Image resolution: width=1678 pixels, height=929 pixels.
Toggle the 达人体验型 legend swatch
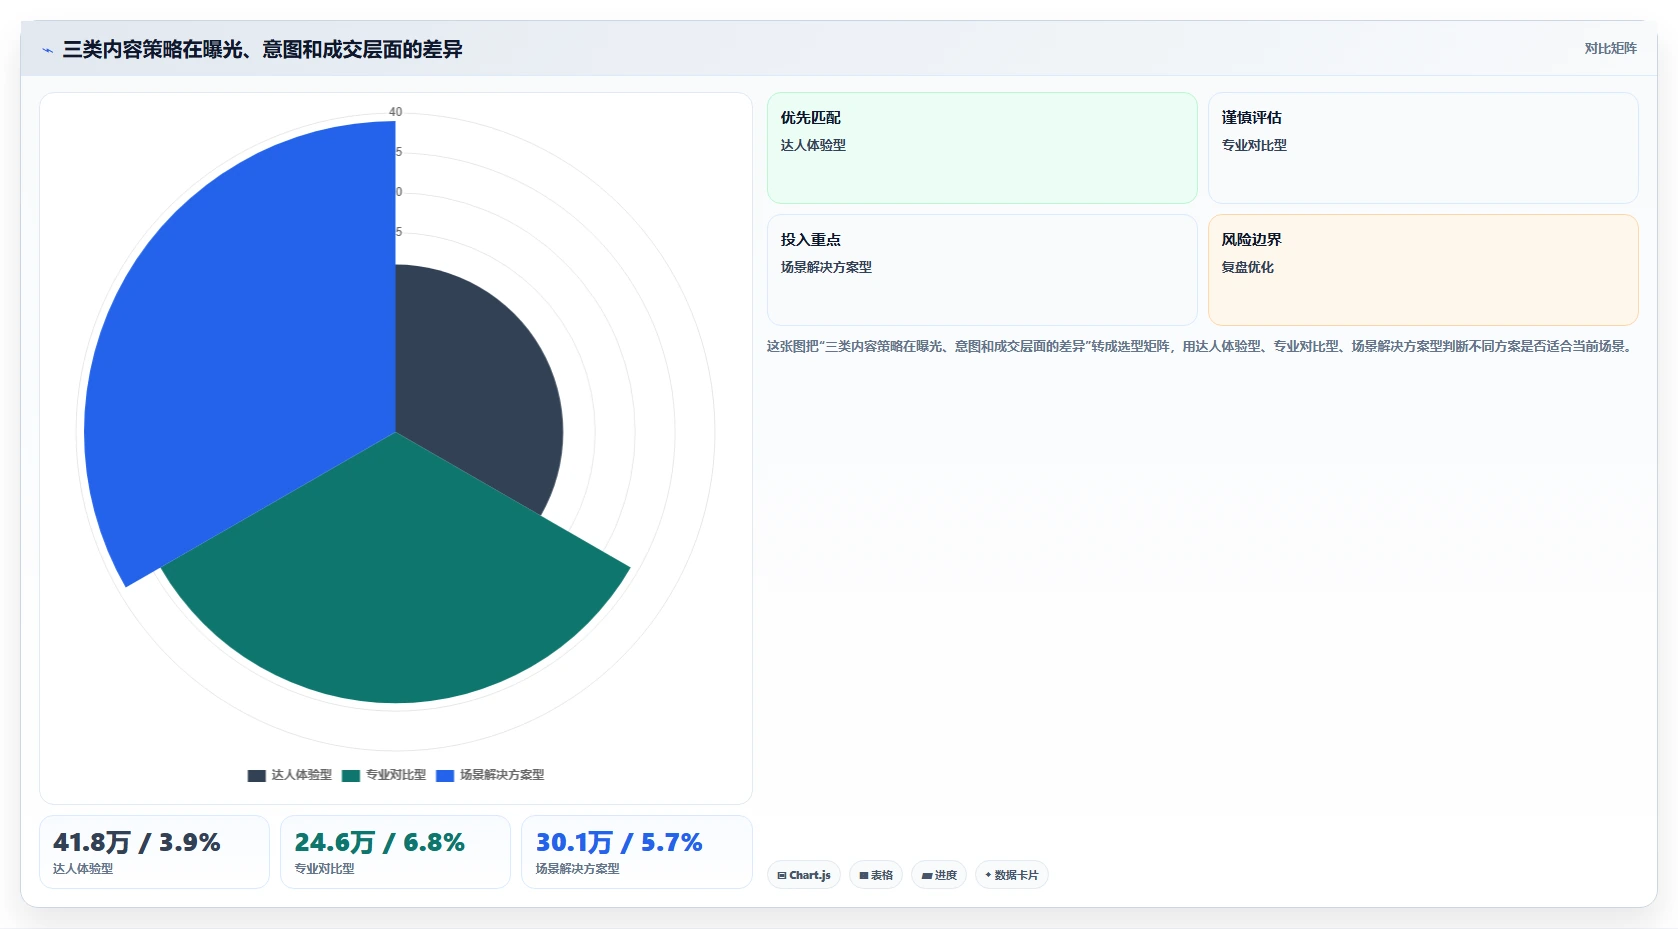(256, 775)
